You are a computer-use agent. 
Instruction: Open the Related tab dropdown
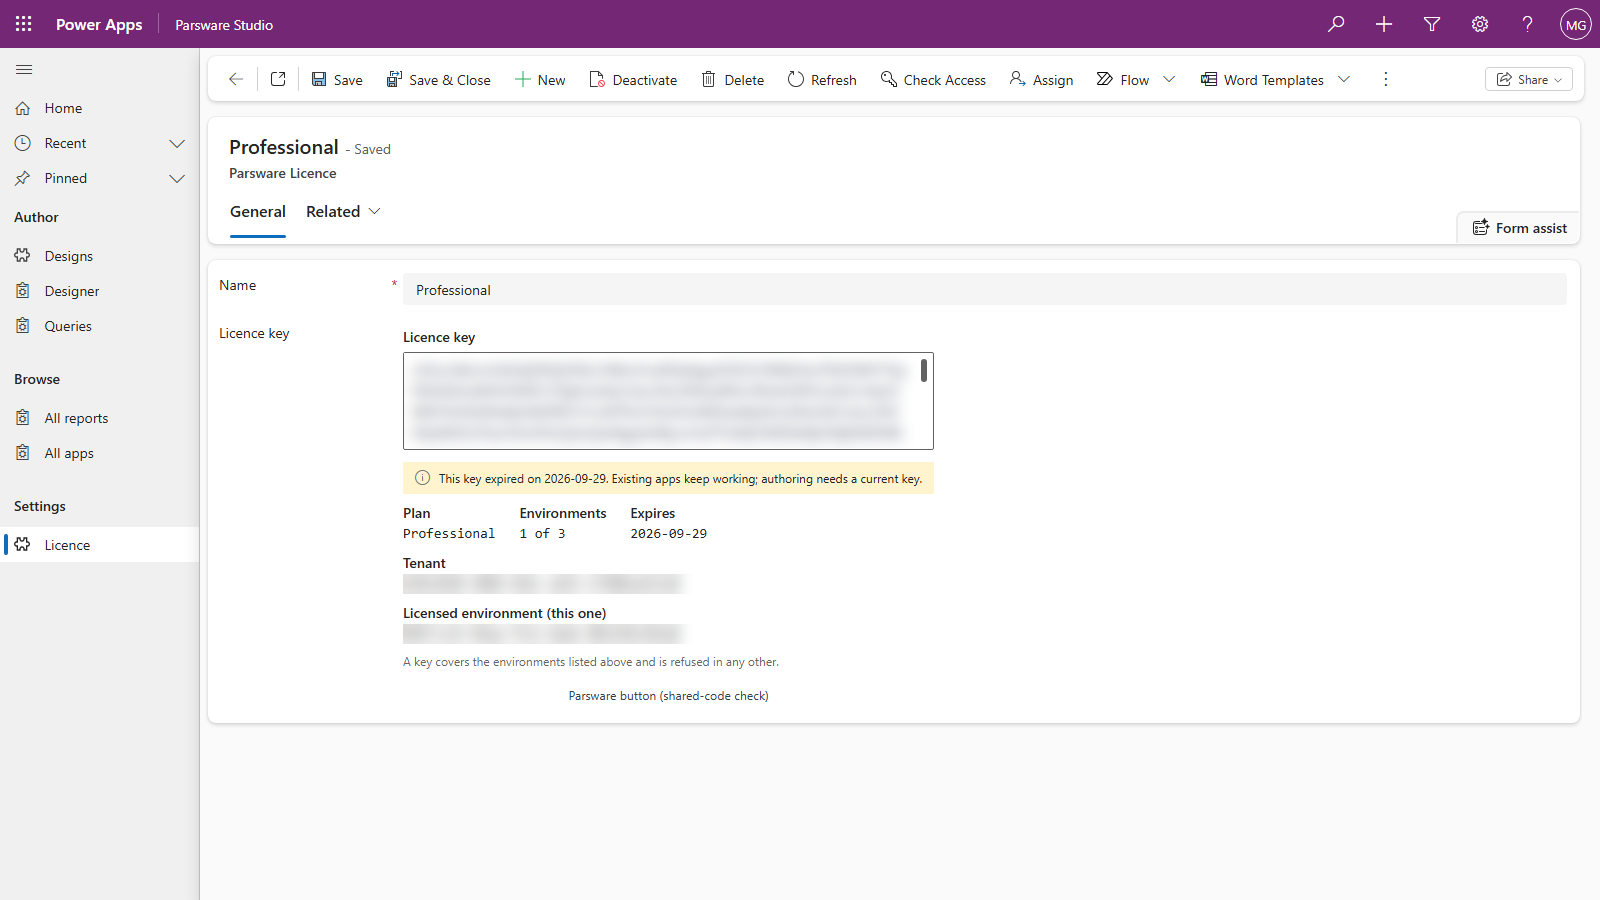coord(344,212)
